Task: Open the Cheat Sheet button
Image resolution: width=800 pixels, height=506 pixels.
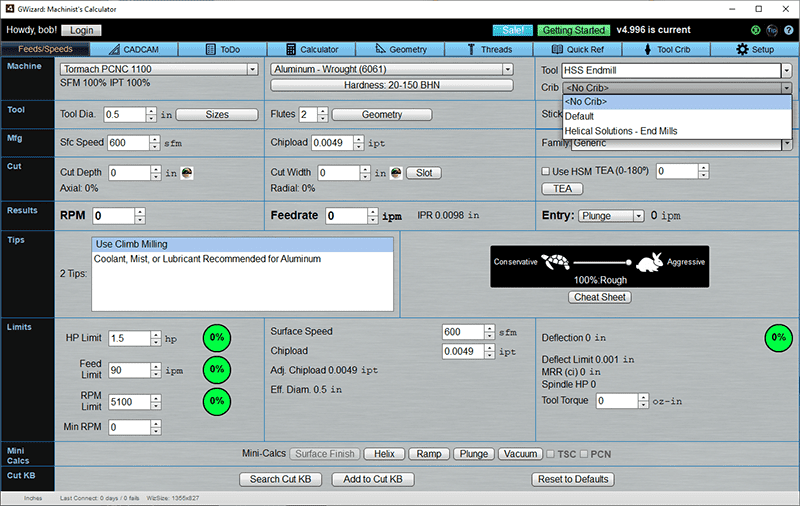Action: tap(599, 297)
